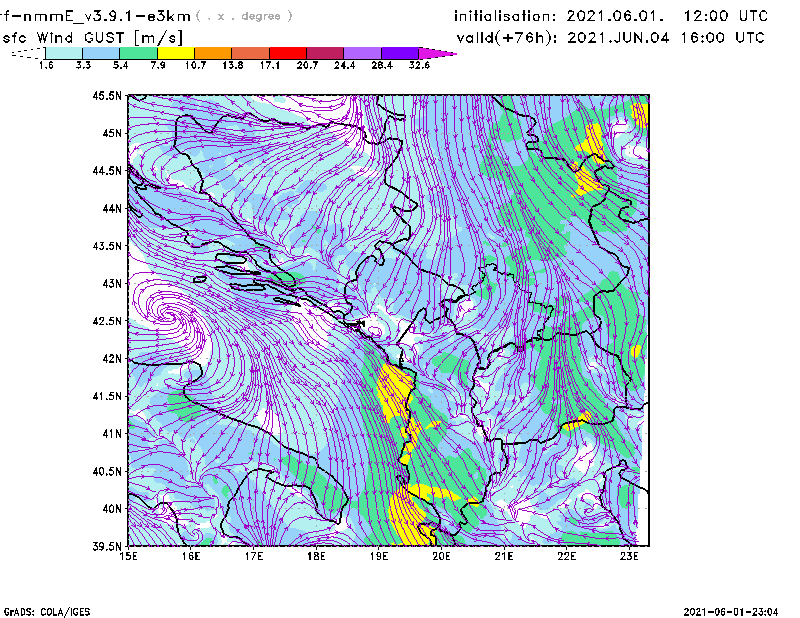
Task: Click latitude label 40.5N
Action: coord(107,472)
